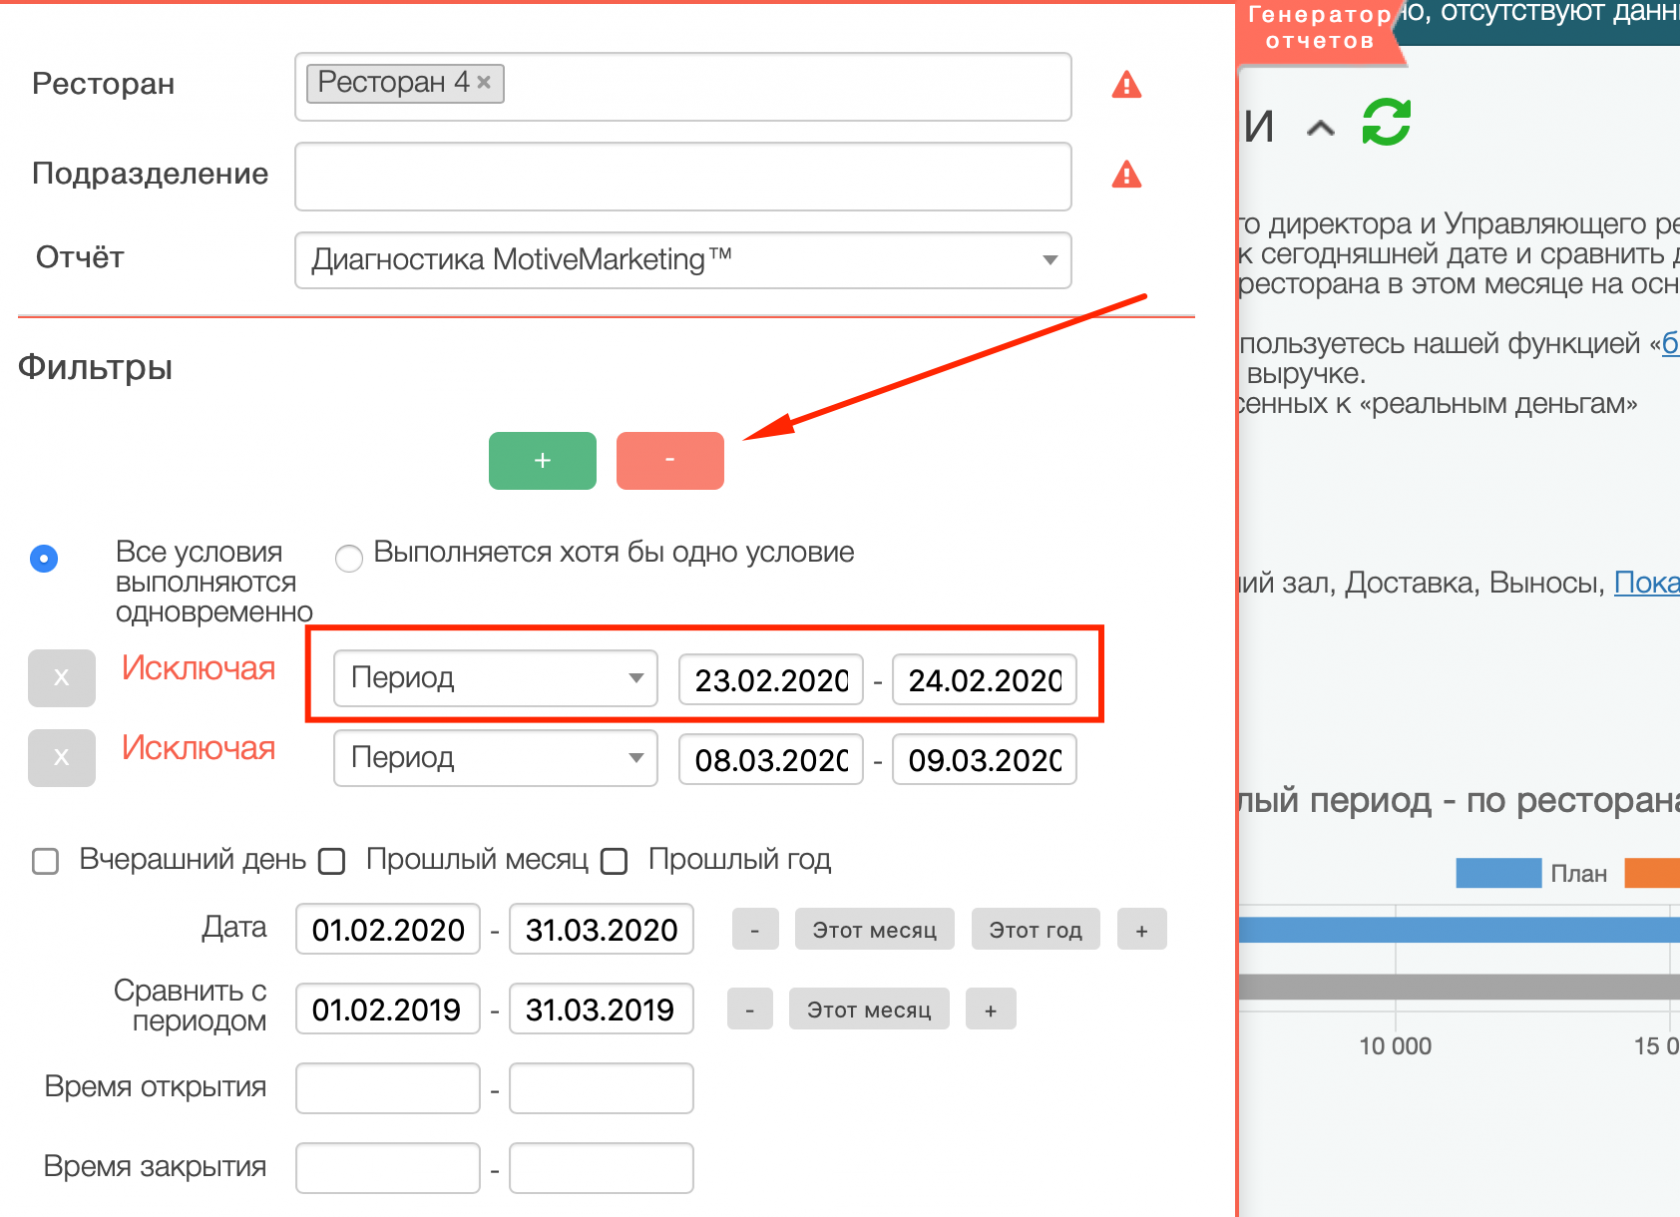Collapse section with the chevron up icon
The width and height of the screenshot is (1680, 1217).
point(1320,128)
